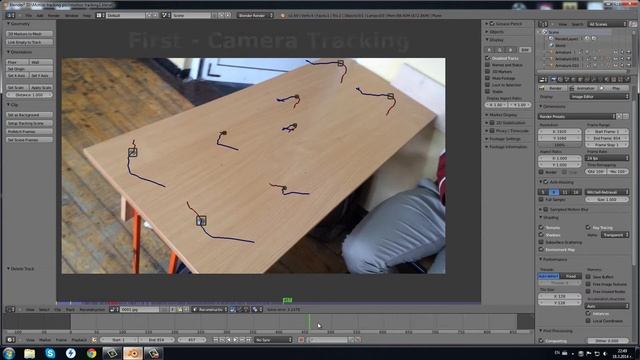Viewport: 640px width, 360px height.
Task: Open the Reconstruction menu in clip editor
Action: 92,309
